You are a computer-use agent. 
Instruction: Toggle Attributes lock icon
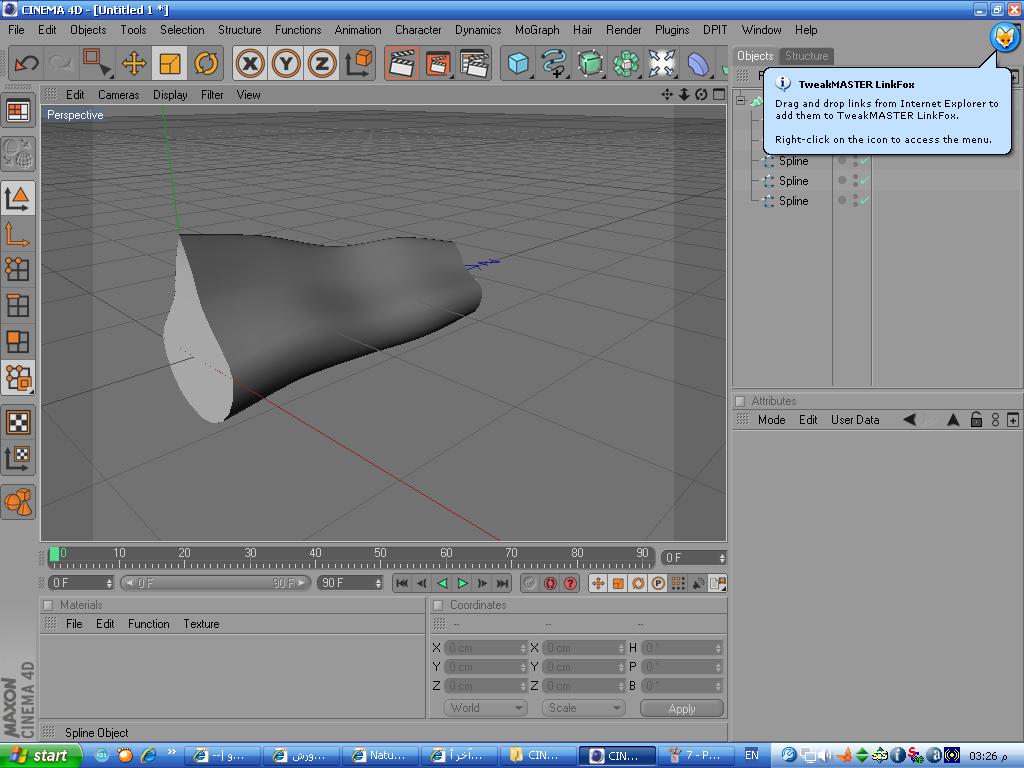coord(976,420)
